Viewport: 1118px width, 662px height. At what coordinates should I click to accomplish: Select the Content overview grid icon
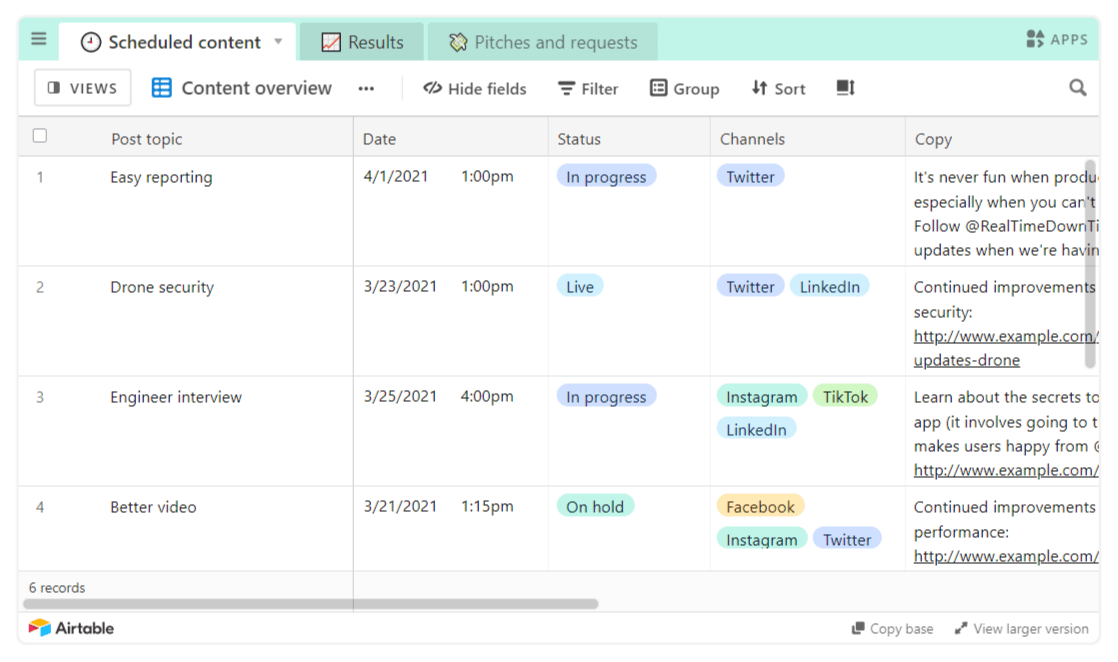point(161,88)
